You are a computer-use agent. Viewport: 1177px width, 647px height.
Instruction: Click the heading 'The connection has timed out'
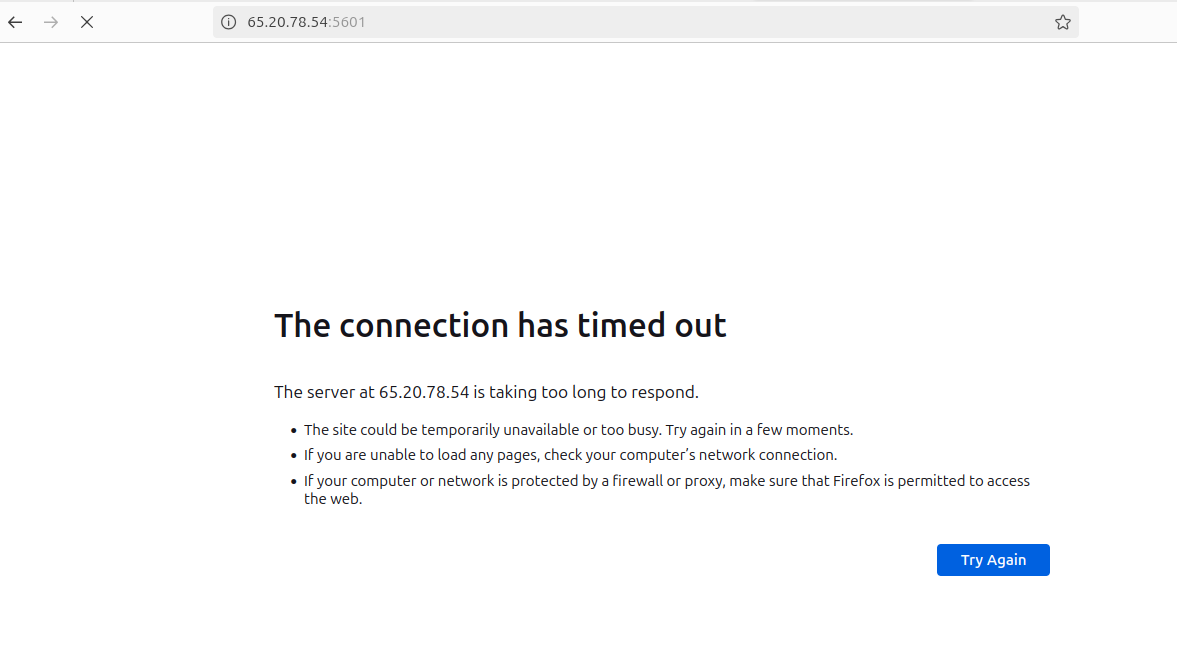[x=500, y=326]
